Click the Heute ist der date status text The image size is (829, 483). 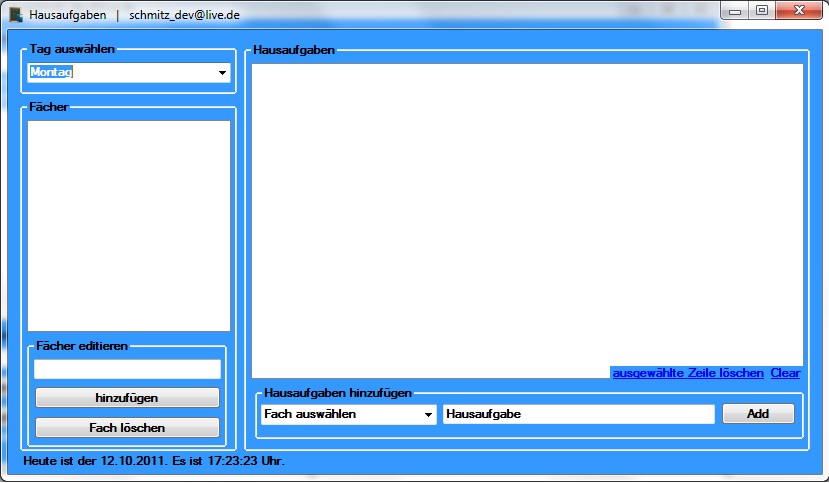153,461
